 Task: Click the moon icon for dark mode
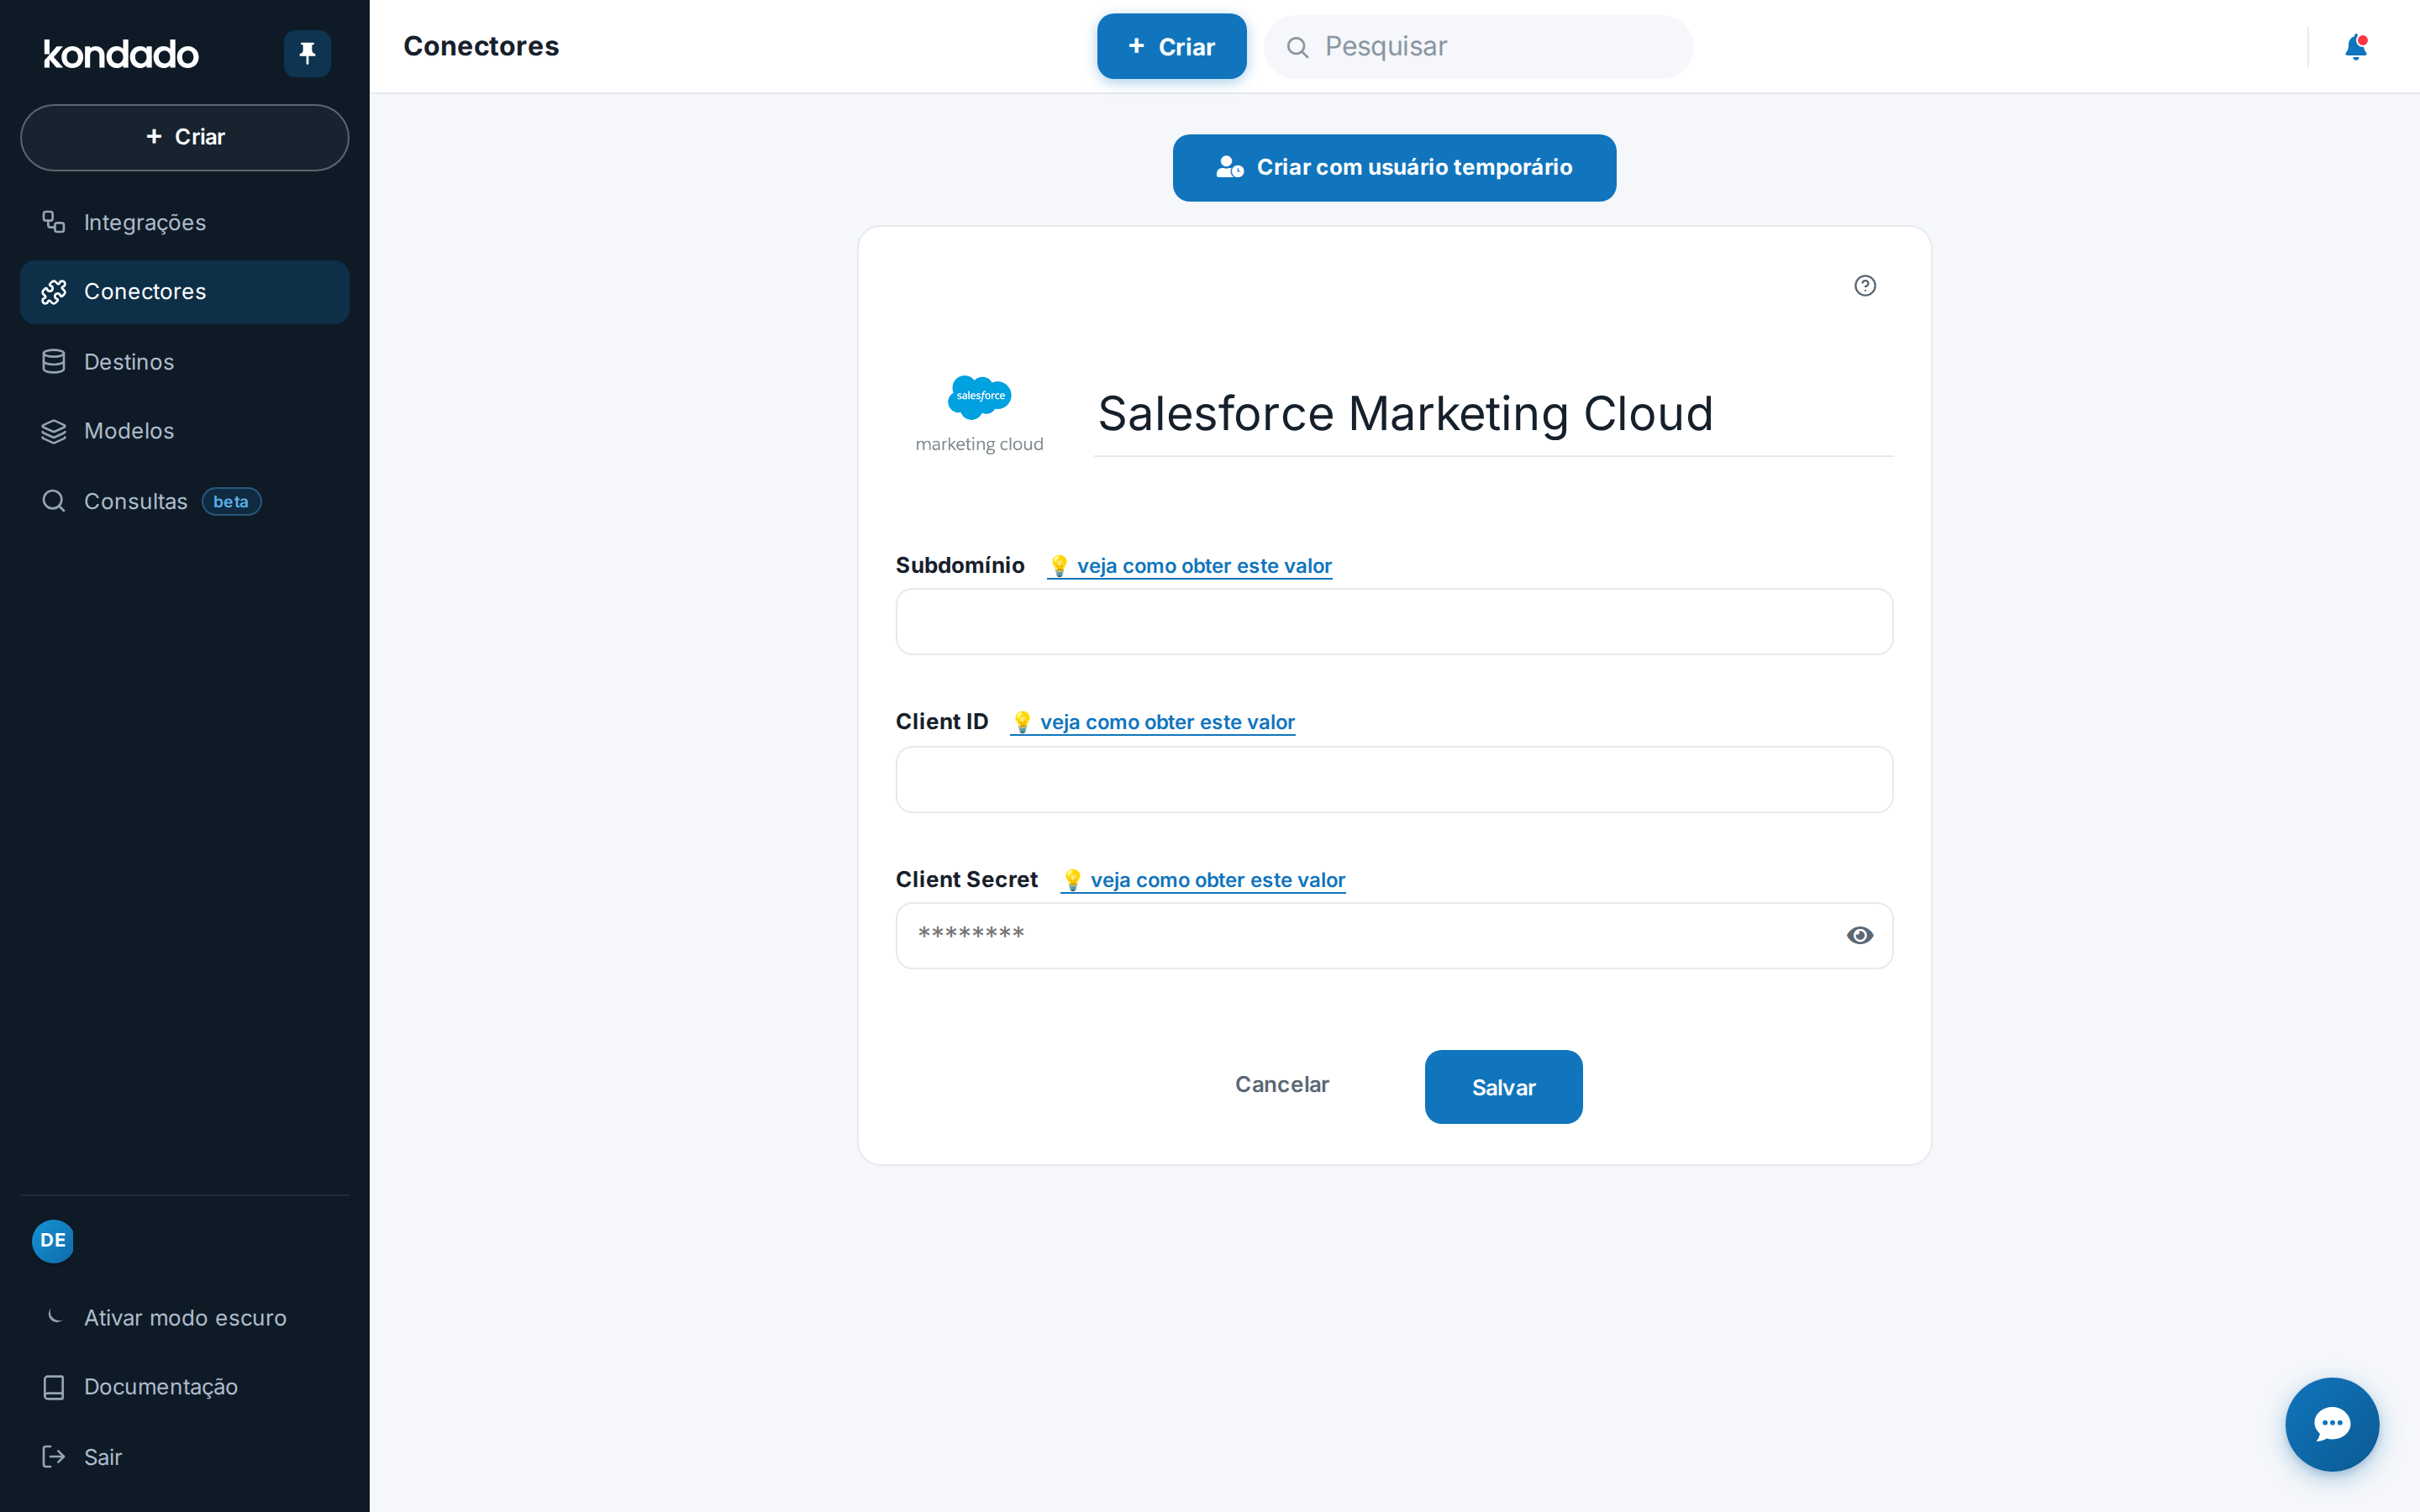(55, 1317)
